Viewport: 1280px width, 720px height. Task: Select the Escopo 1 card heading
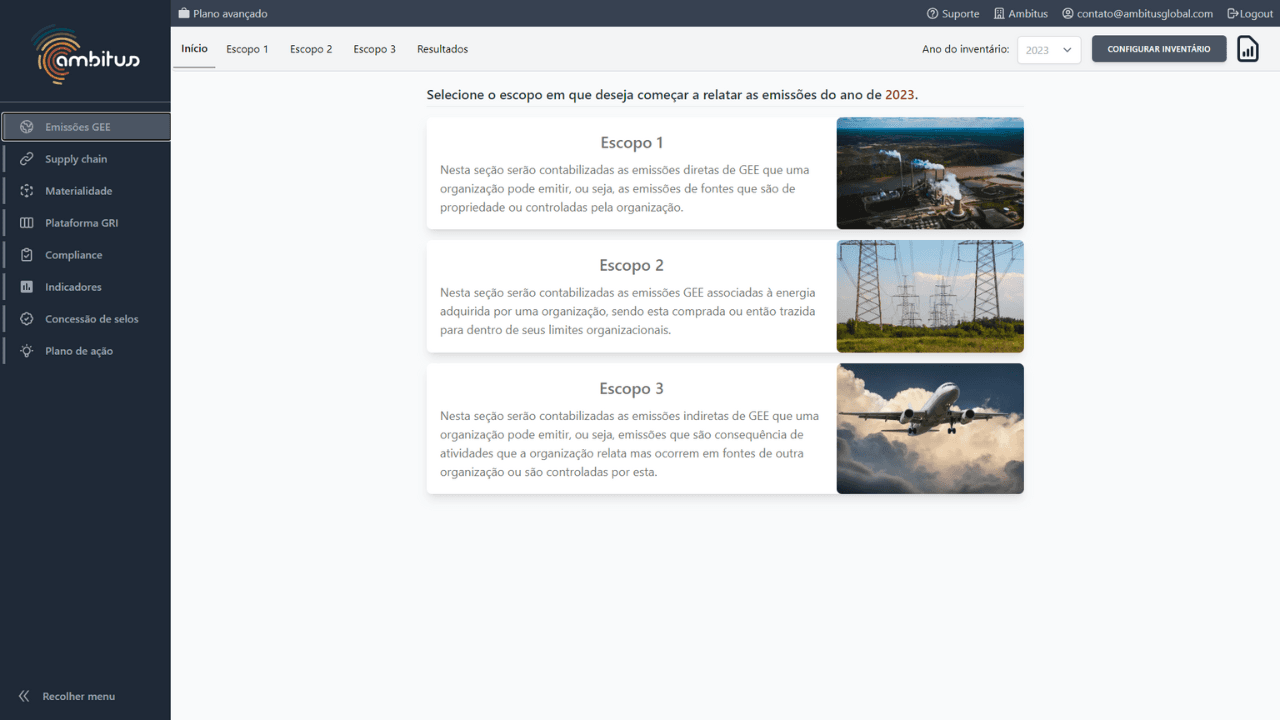coord(631,142)
